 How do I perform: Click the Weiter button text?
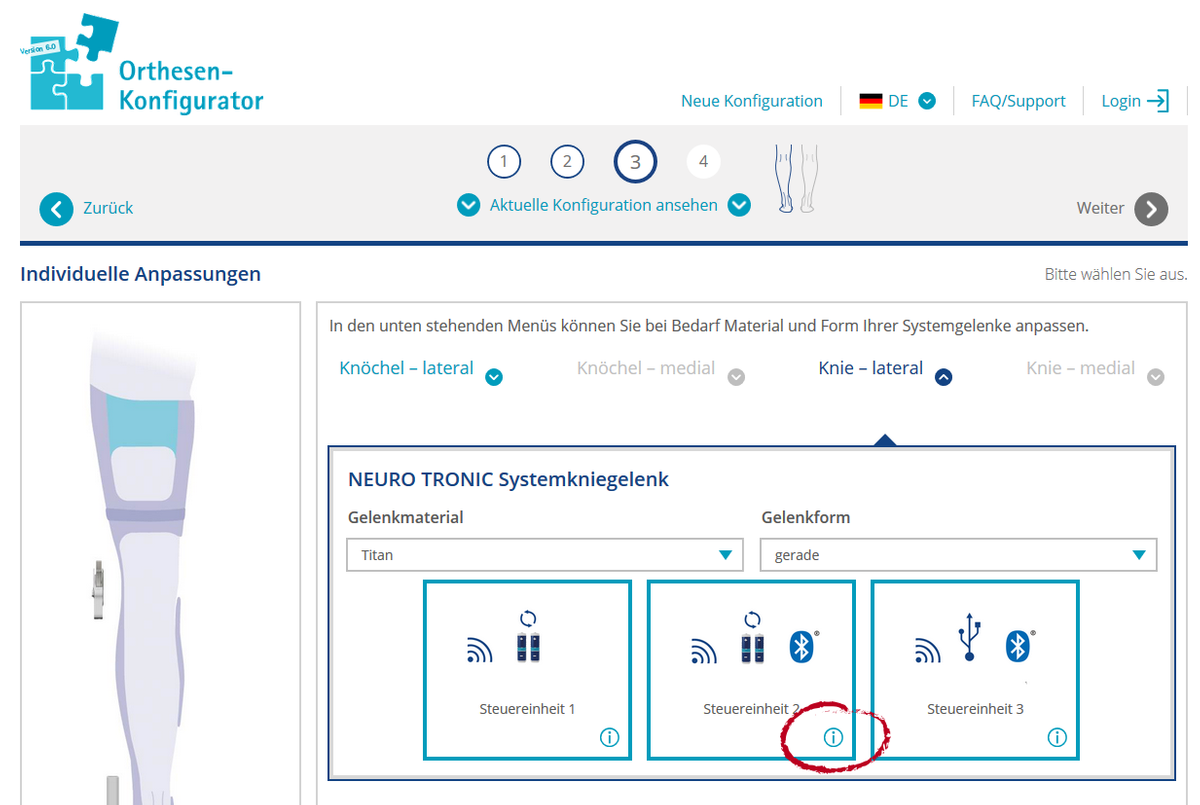click(1101, 208)
